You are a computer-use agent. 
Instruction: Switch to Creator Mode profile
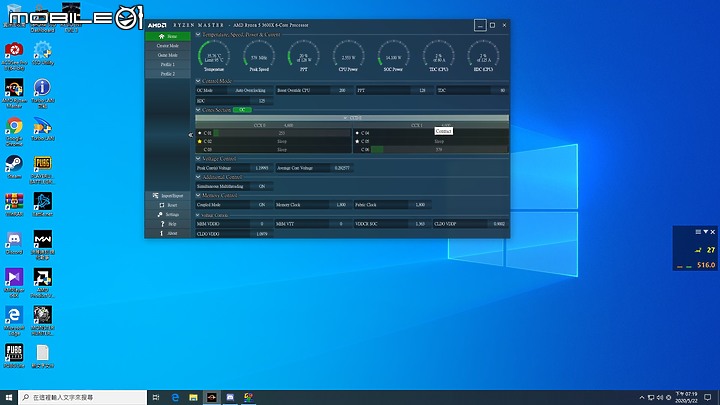point(168,46)
